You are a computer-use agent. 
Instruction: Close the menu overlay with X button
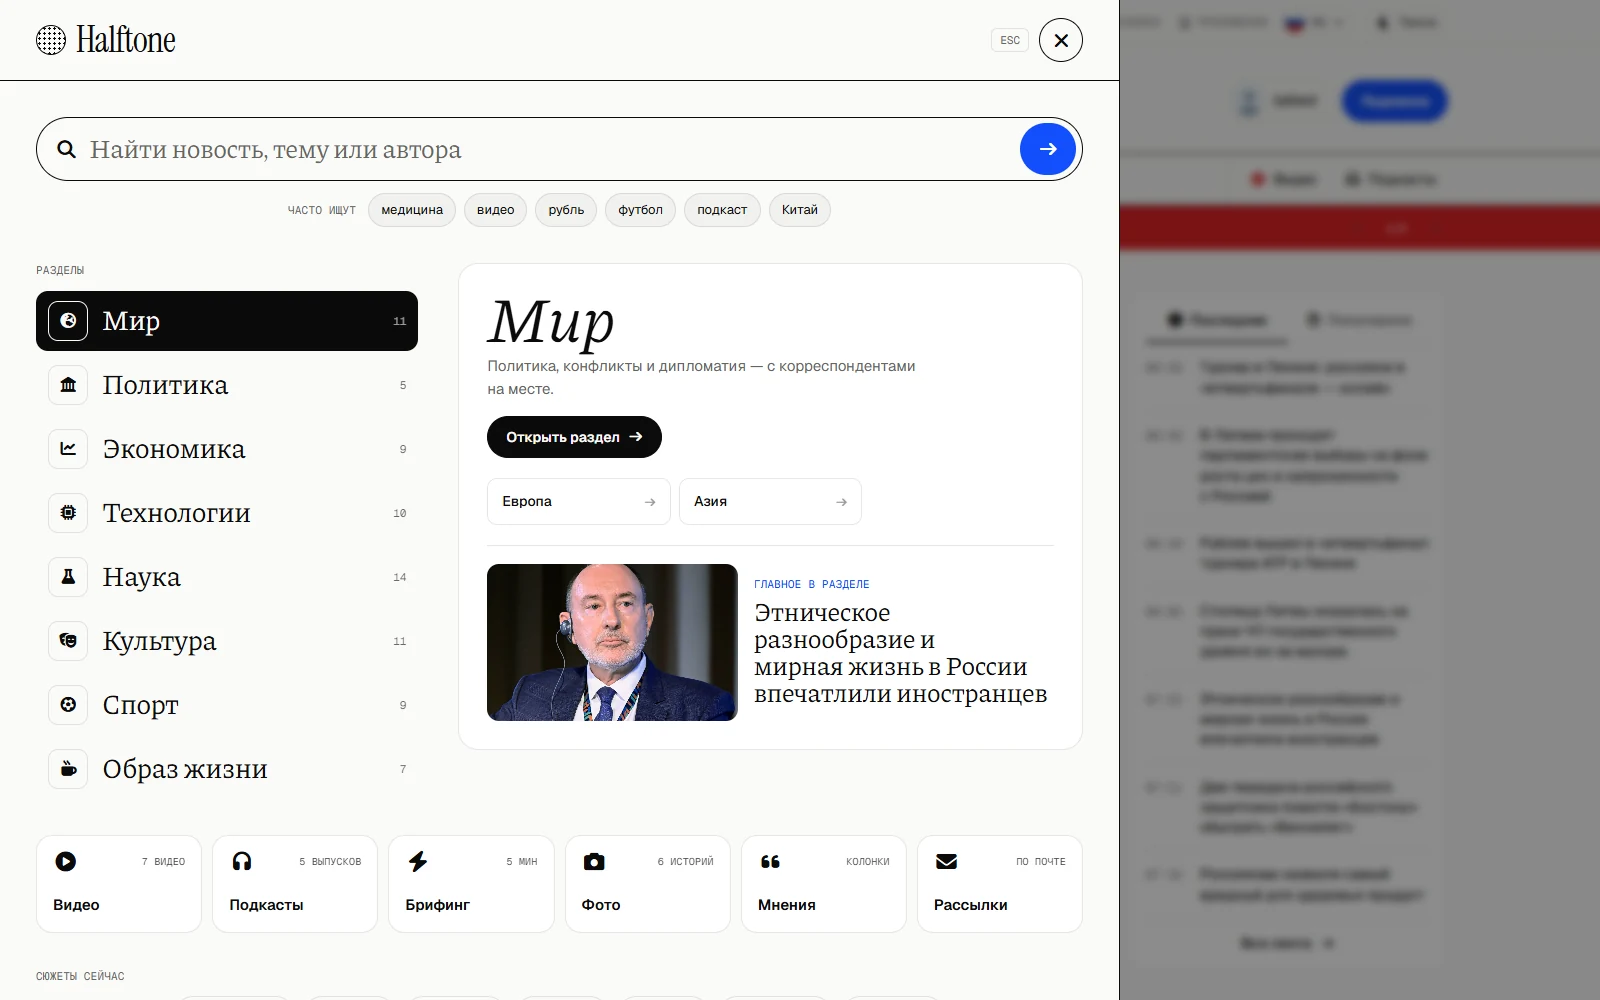(x=1061, y=40)
